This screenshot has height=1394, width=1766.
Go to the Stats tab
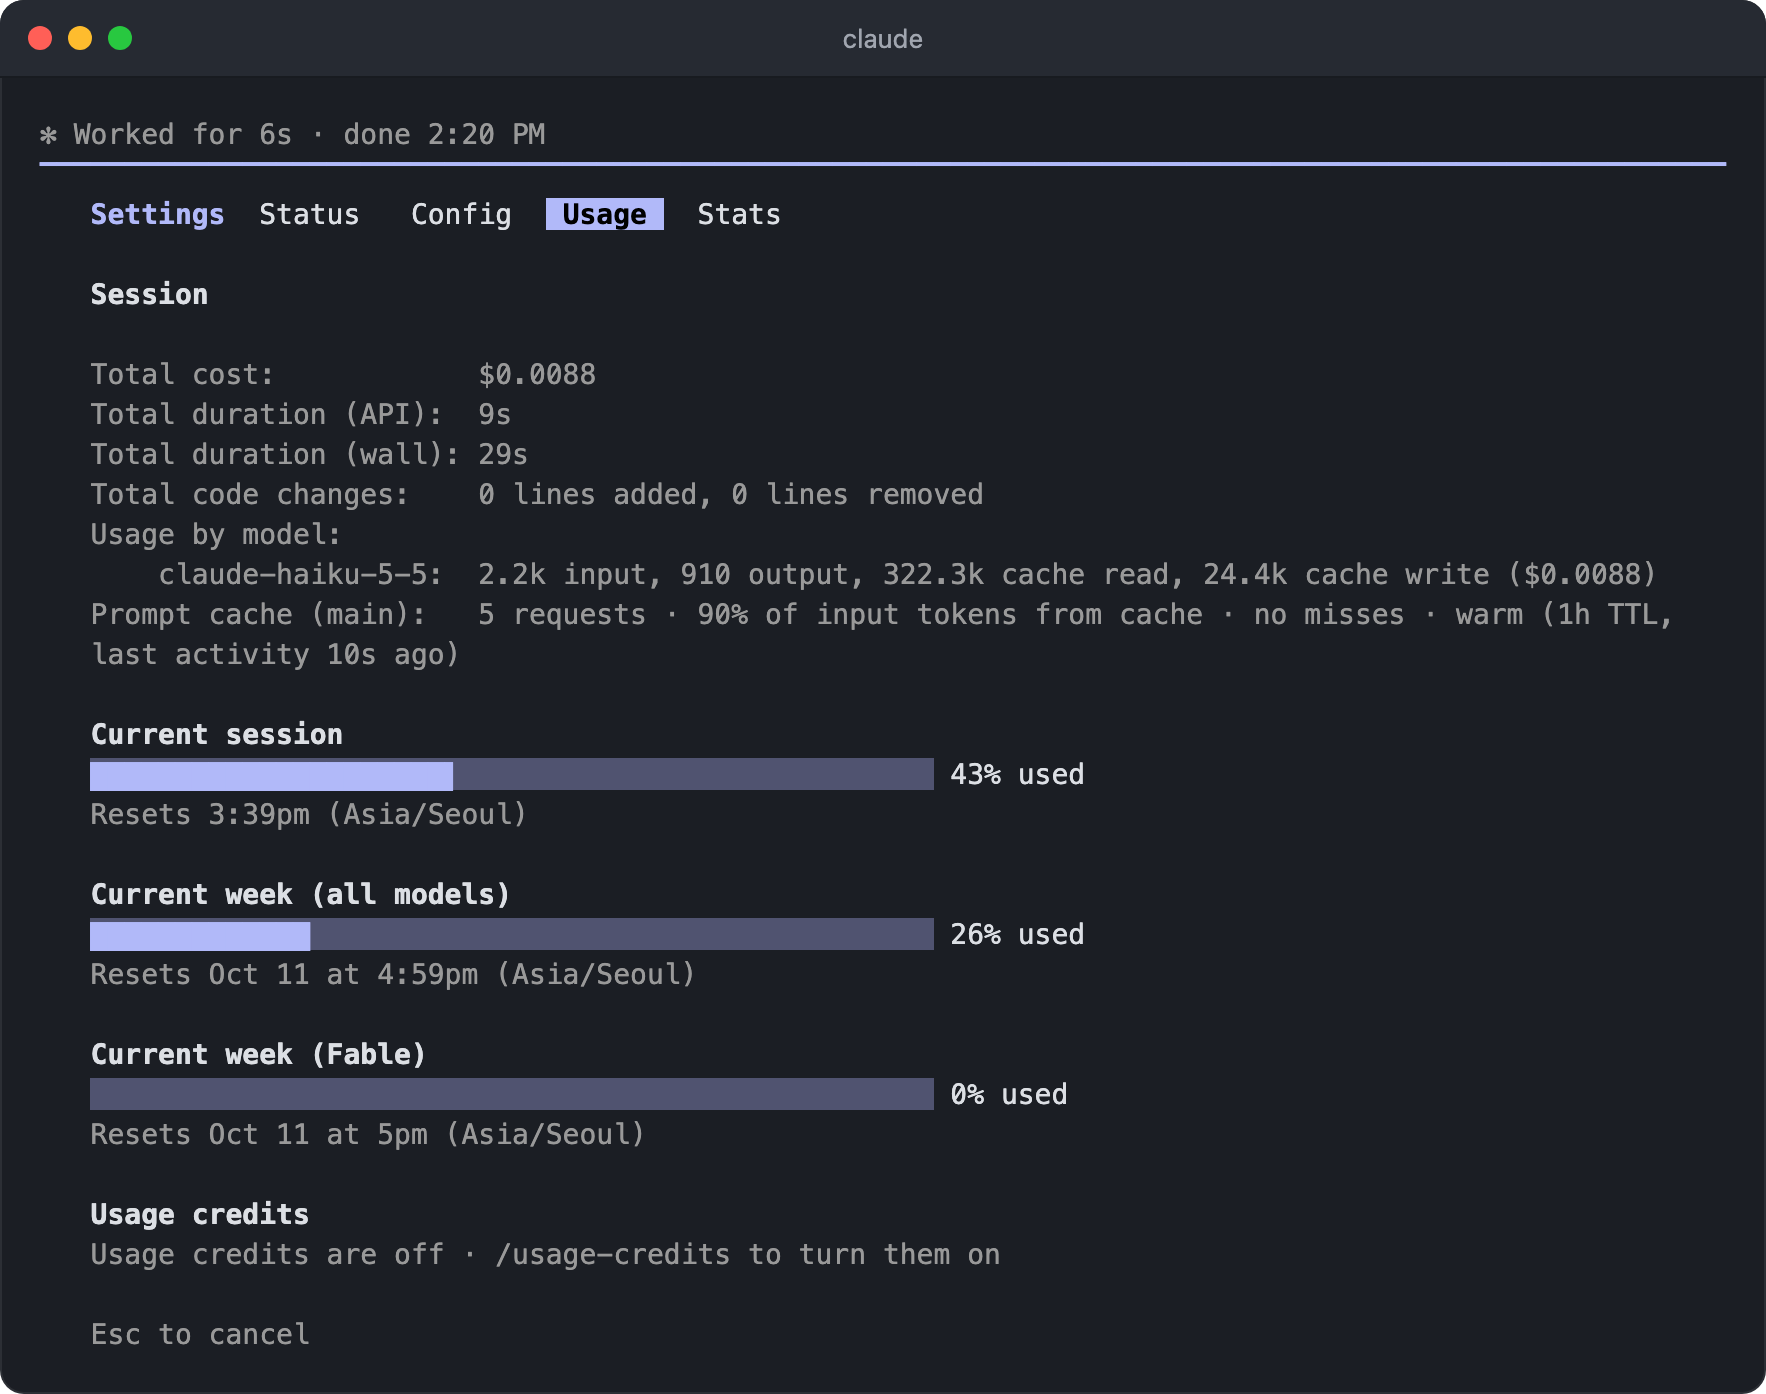point(739,214)
